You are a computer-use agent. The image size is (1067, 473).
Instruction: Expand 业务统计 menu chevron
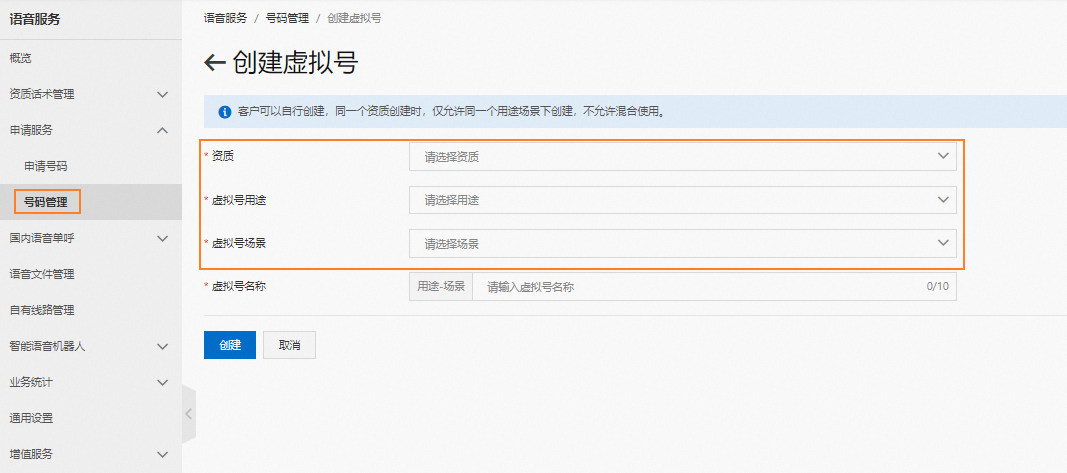pos(162,382)
